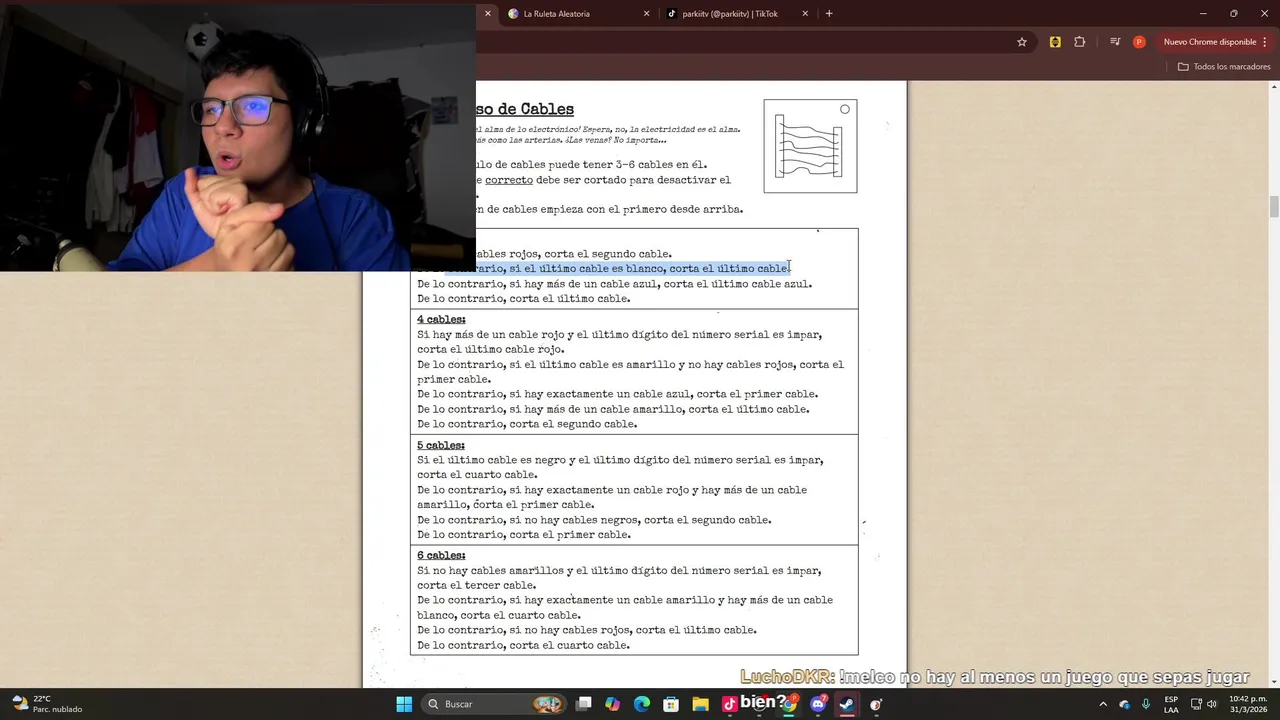Open Microsoft Store from taskbar
1280x720 pixels.
pyautogui.click(x=671, y=704)
